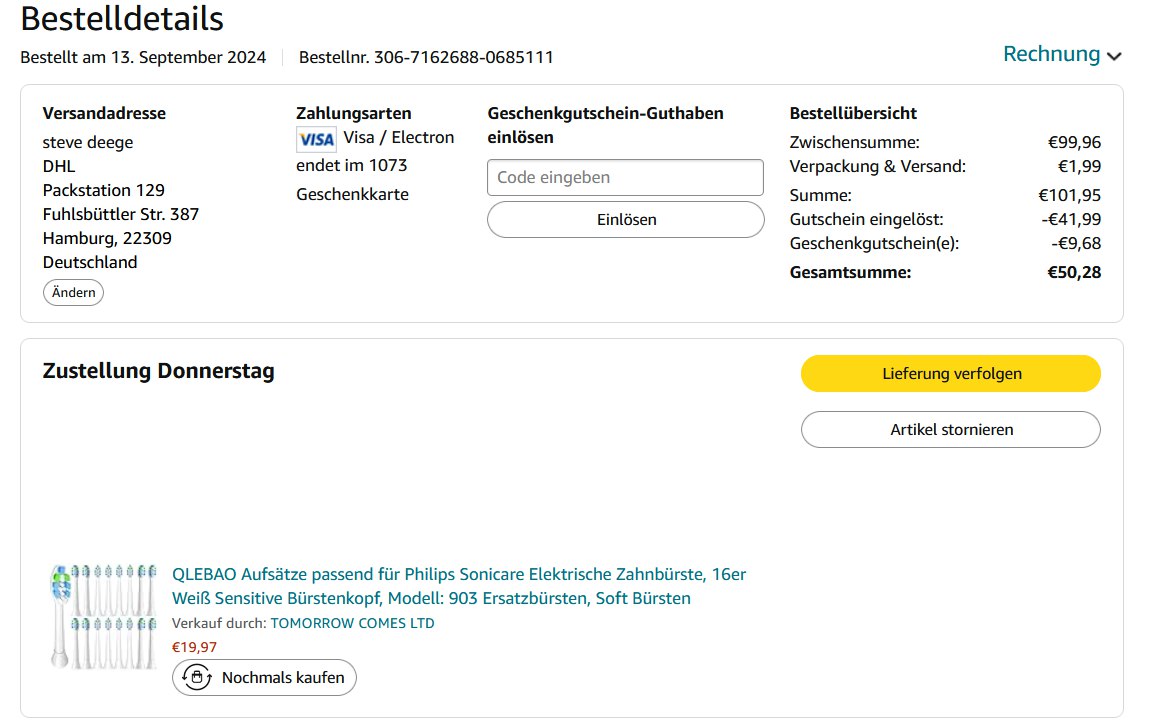
Task: Click the Geschenkkarte payment method text
Action: coord(352,194)
